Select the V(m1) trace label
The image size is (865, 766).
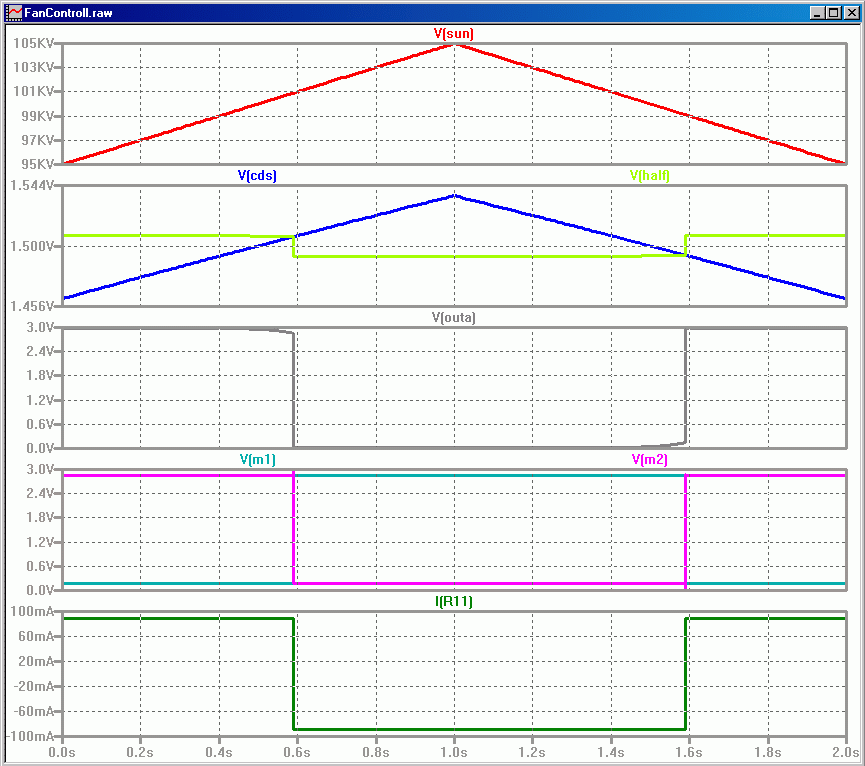click(x=257, y=459)
